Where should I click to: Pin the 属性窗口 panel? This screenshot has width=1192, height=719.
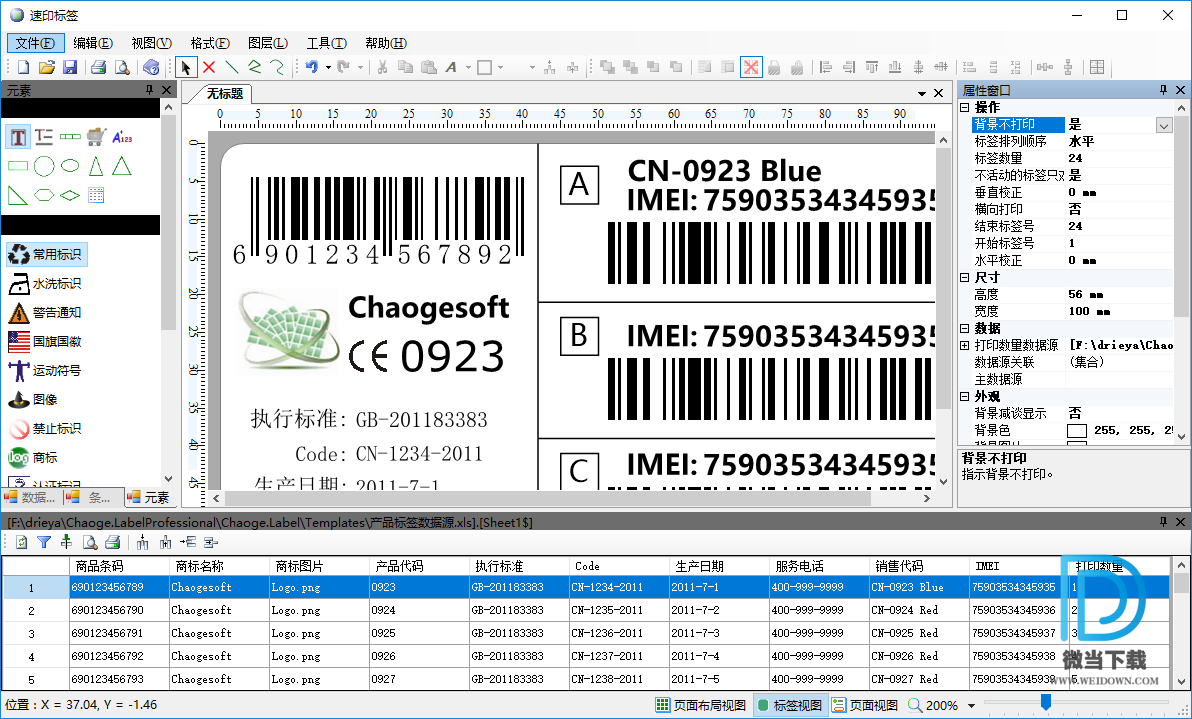(x=1163, y=90)
